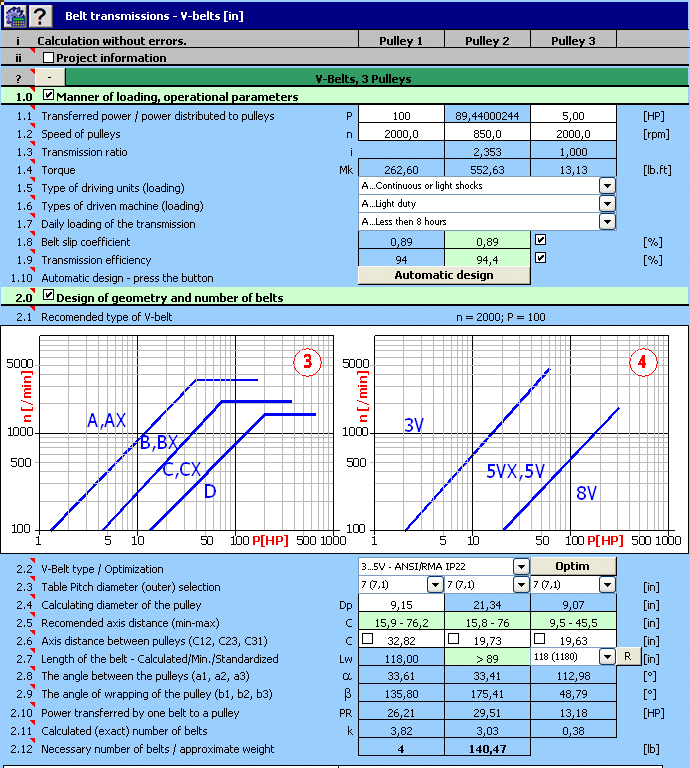Click the Pulley 3 column header

[573, 41]
